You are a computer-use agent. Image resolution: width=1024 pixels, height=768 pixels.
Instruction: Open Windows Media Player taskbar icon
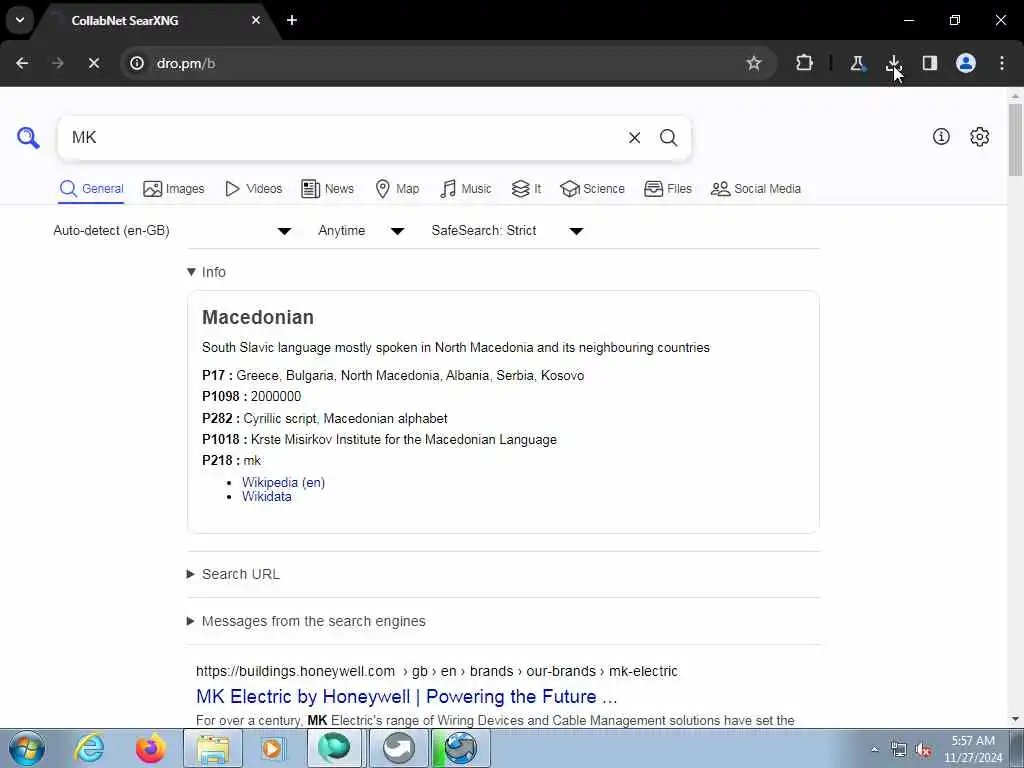tap(273, 748)
